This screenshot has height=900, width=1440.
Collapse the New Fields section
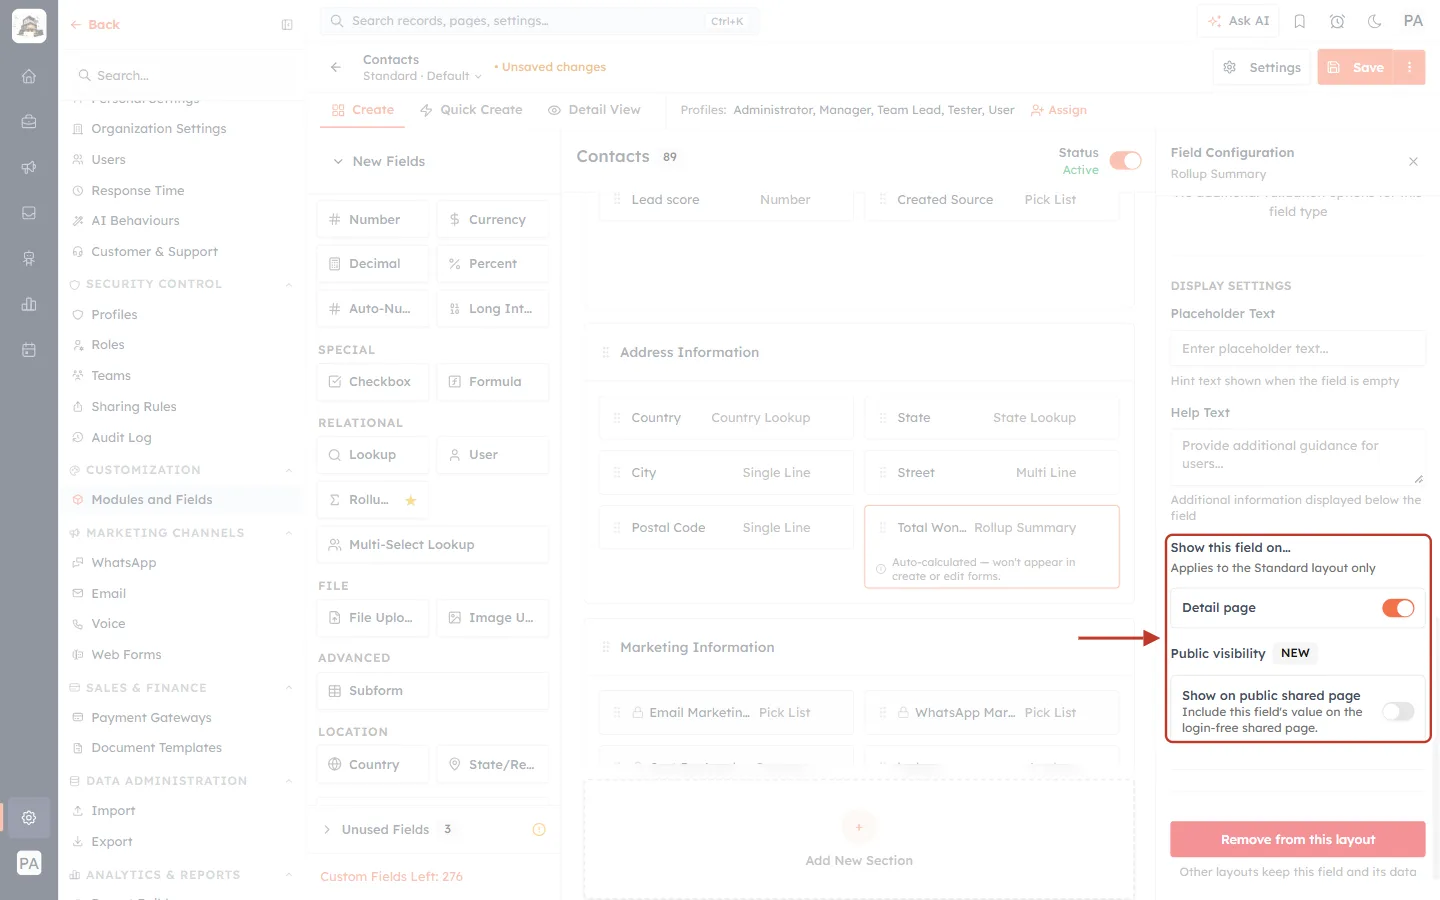click(338, 161)
